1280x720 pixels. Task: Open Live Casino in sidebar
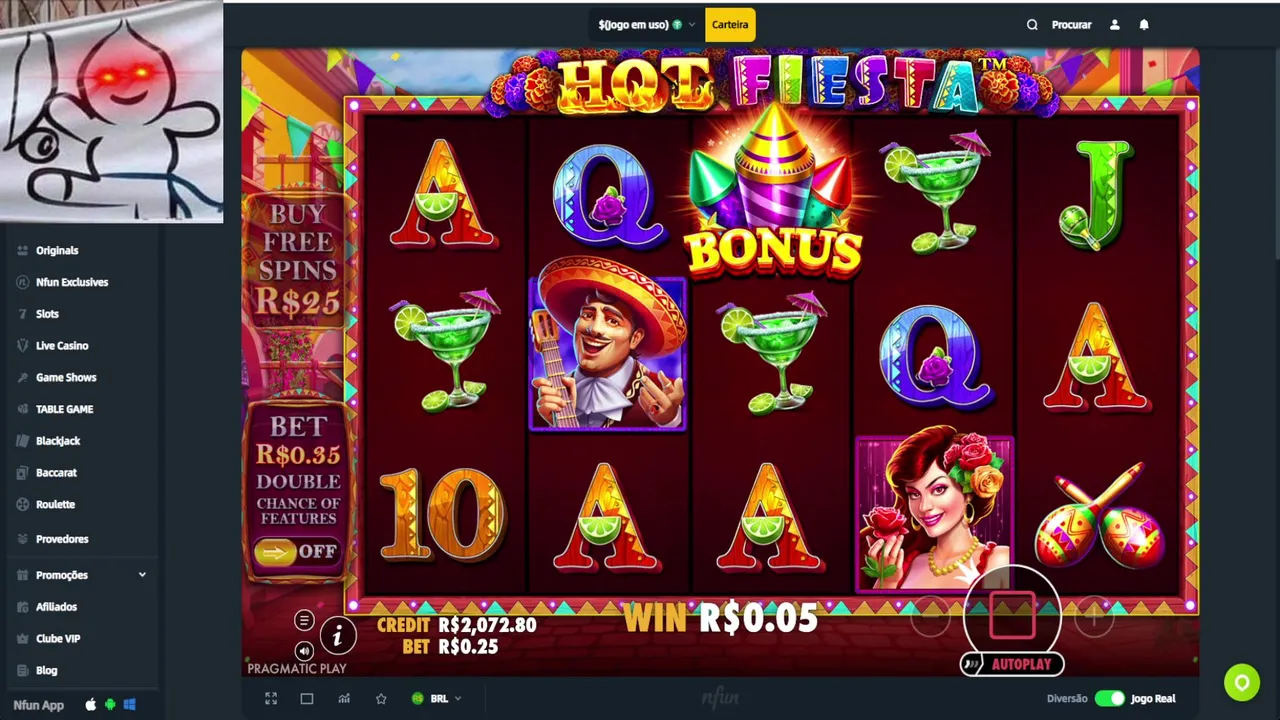click(62, 346)
